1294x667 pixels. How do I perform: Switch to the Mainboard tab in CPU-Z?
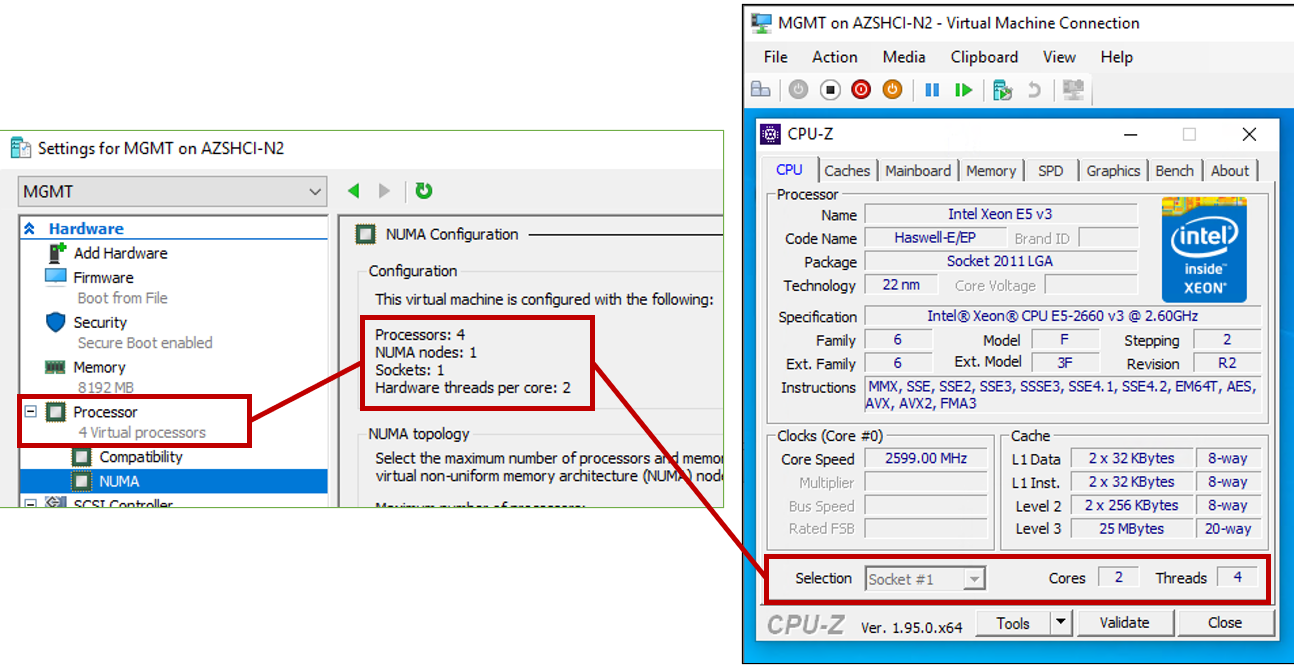pos(917,171)
